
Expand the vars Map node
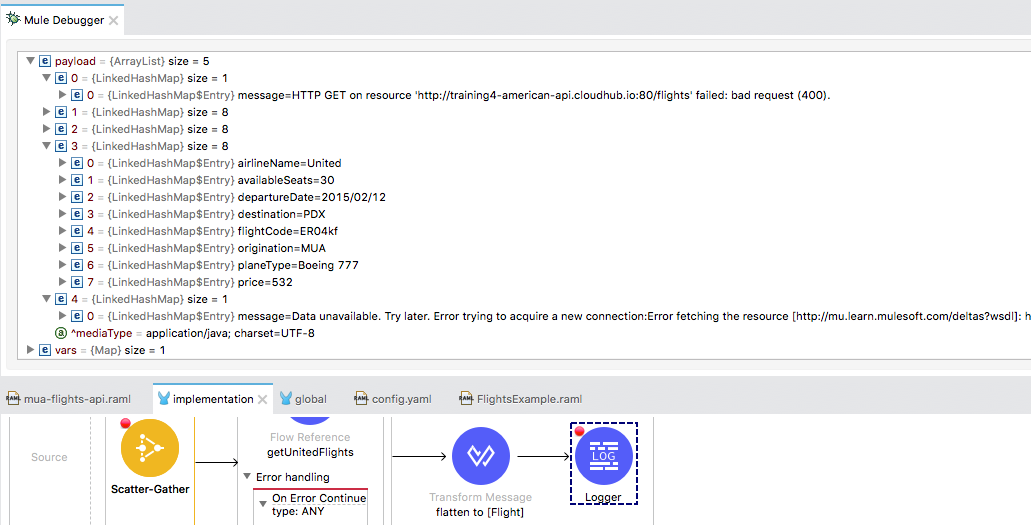coord(30,349)
